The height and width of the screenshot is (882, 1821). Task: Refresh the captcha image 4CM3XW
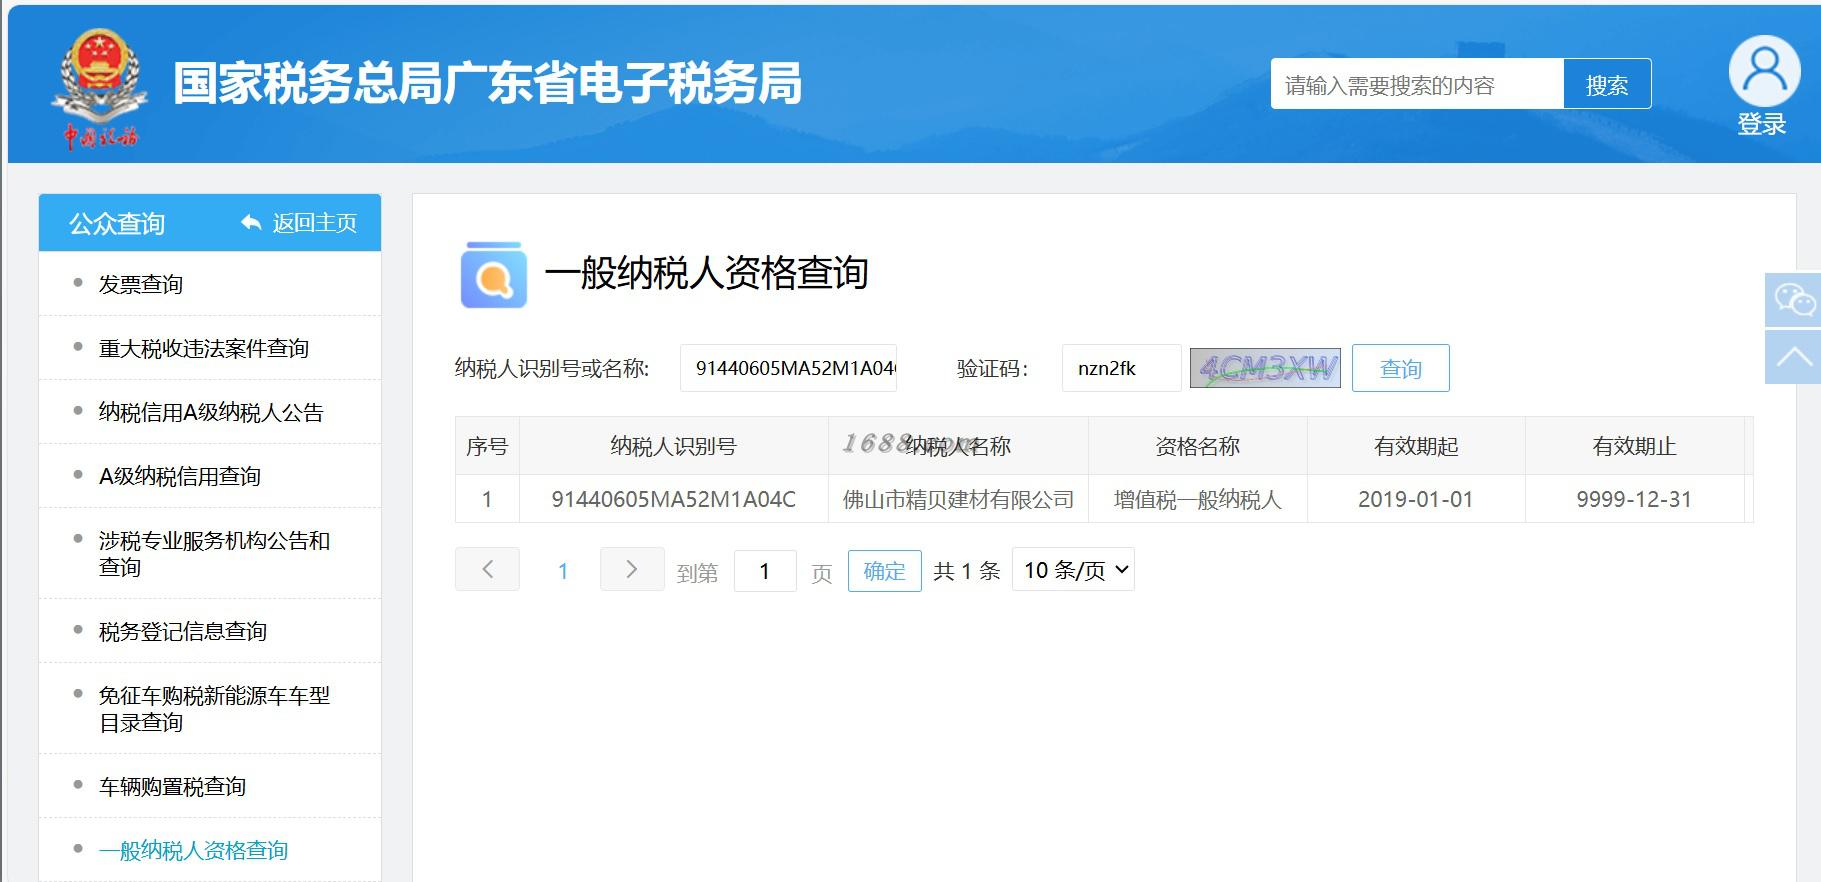(1265, 368)
